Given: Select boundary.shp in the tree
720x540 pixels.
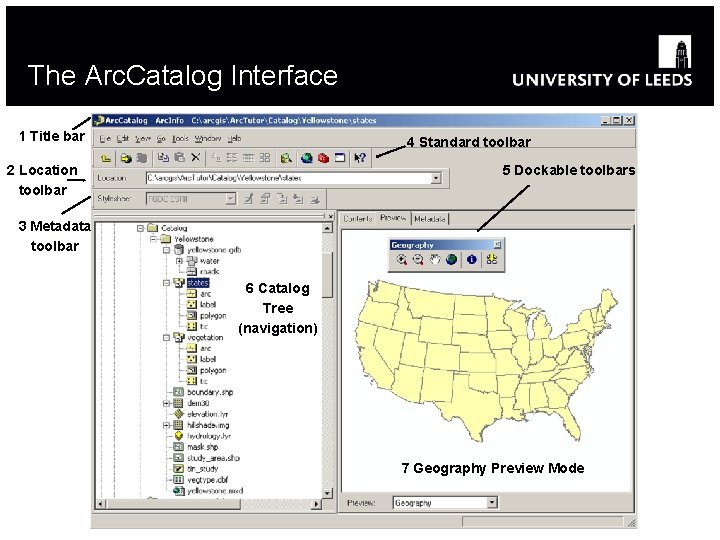Looking at the screenshot, I should point(210,392).
